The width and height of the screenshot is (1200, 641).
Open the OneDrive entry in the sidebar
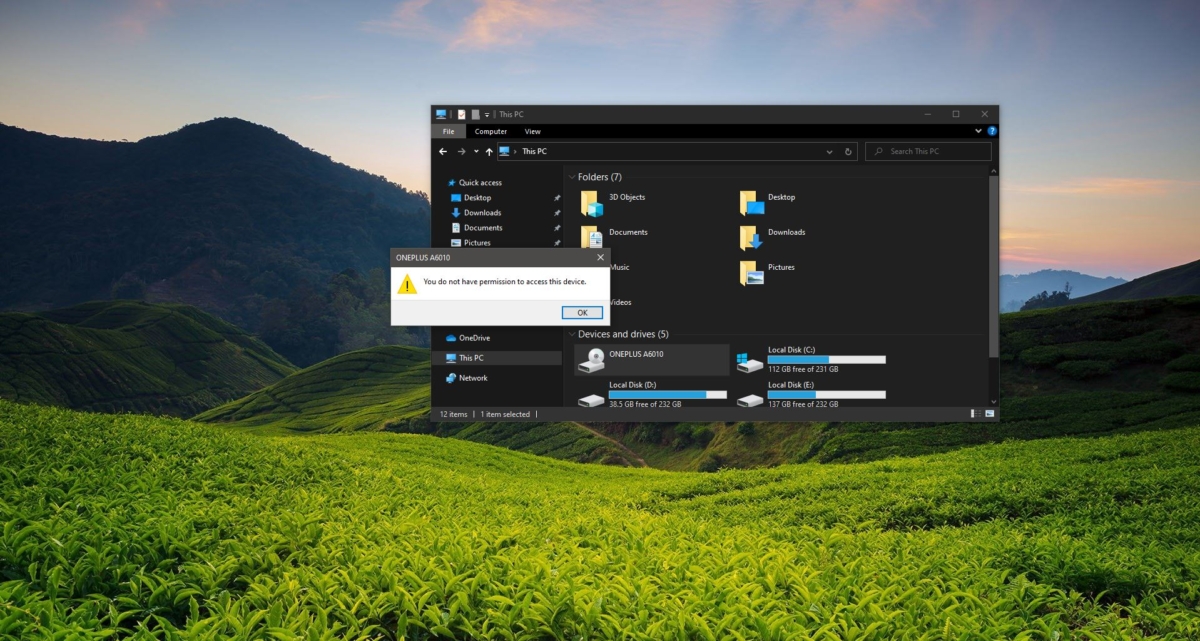coord(475,338)
